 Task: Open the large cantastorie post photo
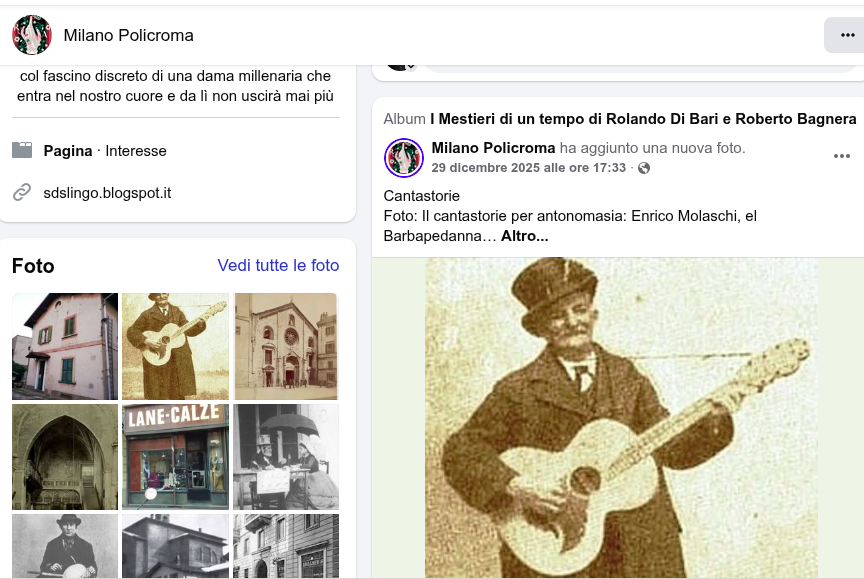(620, 418)
